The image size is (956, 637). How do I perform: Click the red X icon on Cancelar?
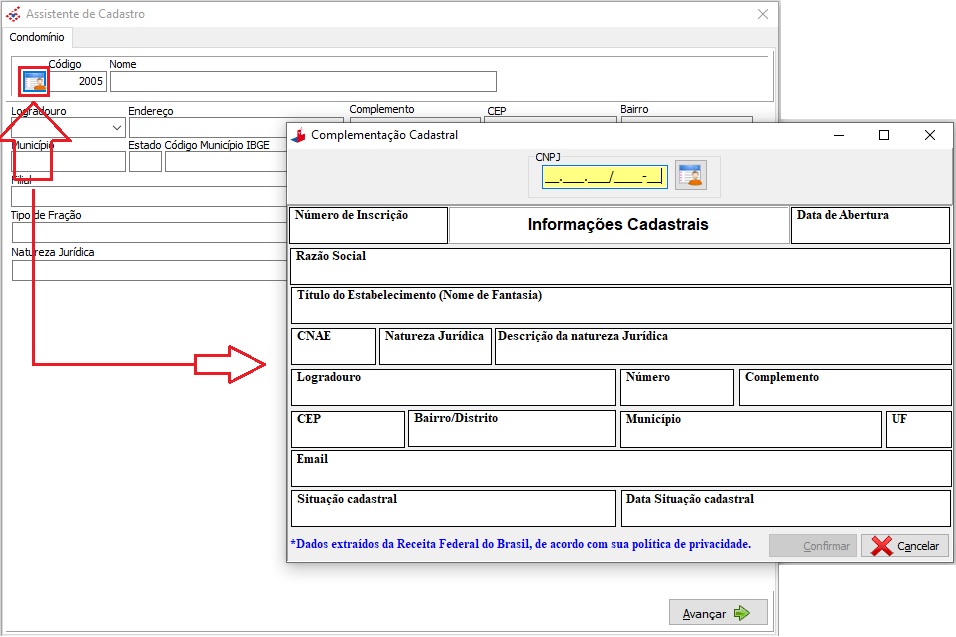[882, 546]
